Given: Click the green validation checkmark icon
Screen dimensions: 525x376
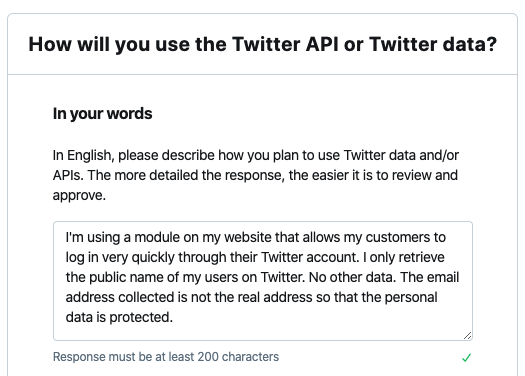Looking at the screenshot, I should (466, 358).
